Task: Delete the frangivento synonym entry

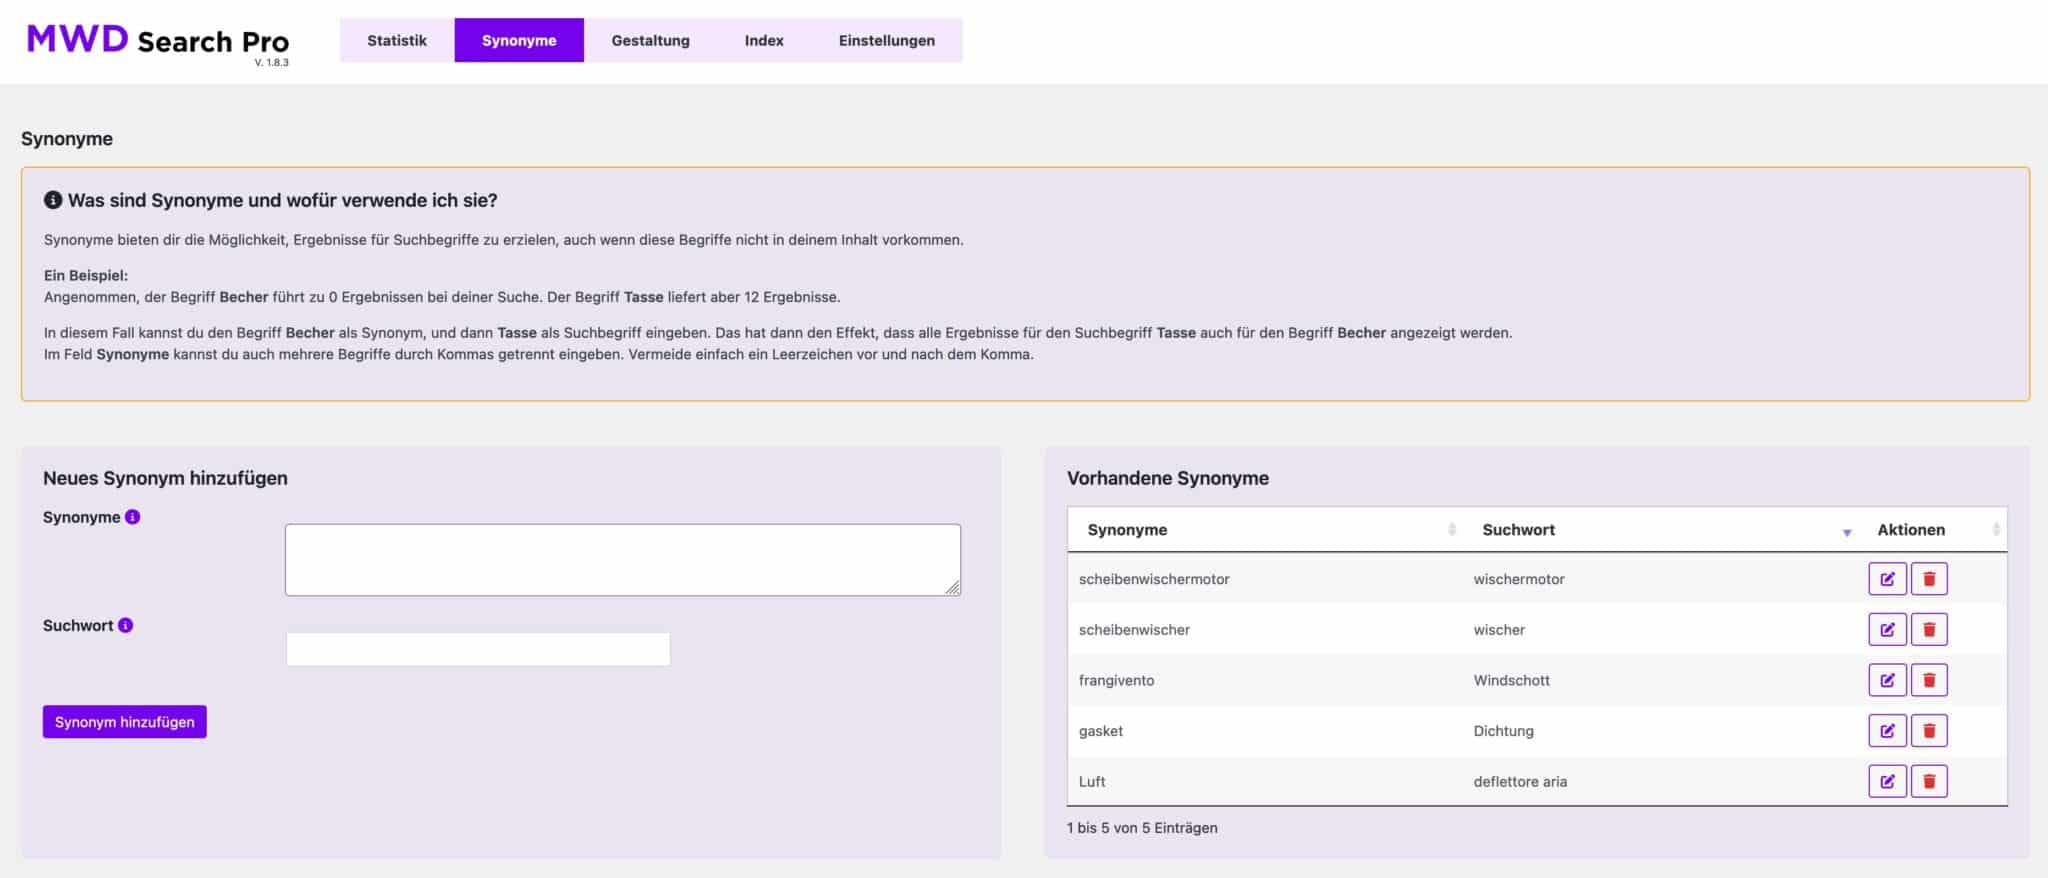Action: click(1929, 680)
